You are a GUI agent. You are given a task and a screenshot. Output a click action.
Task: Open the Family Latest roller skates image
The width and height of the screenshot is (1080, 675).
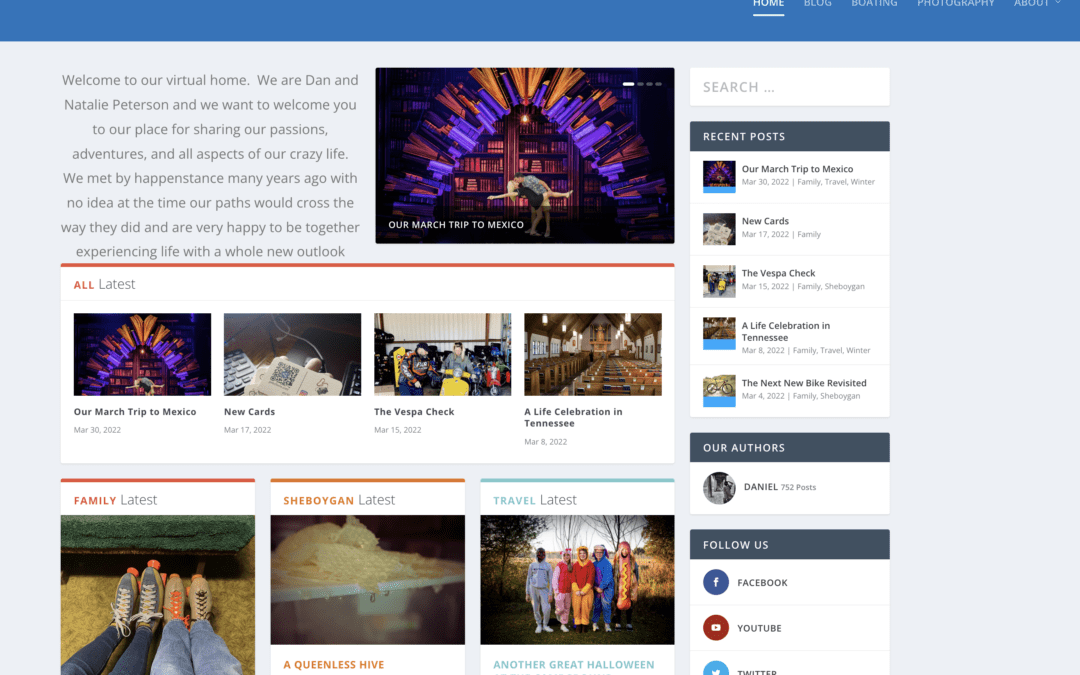coord(158,595)
